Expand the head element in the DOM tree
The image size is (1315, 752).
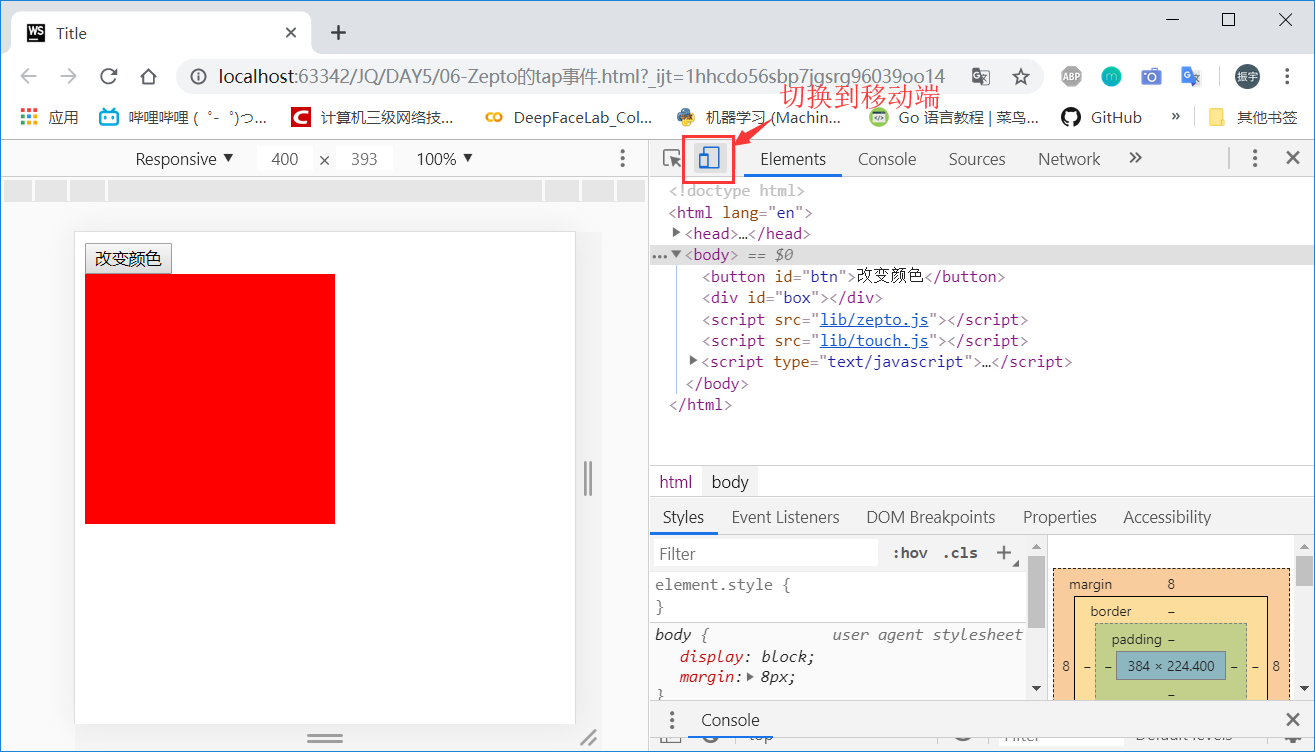click(x=676, y=233)
